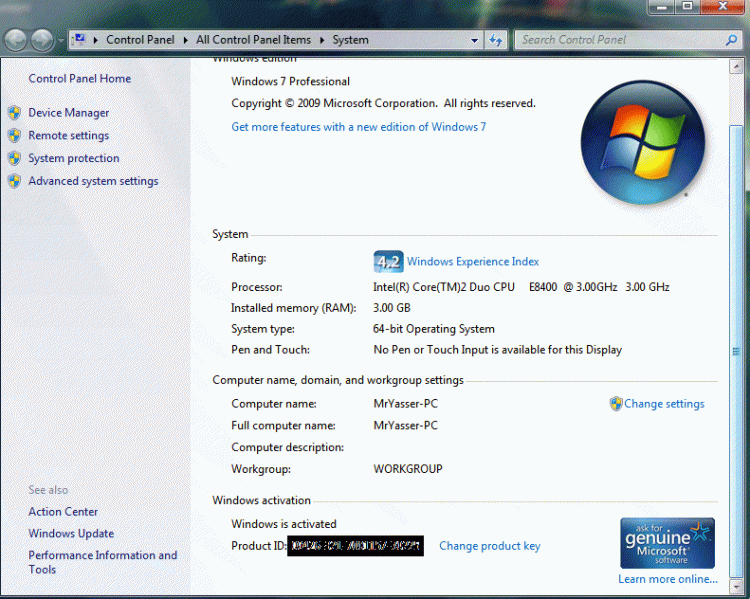Minimize the System window
This screenshot has height=599, width=750.
[x=662, y=6]
